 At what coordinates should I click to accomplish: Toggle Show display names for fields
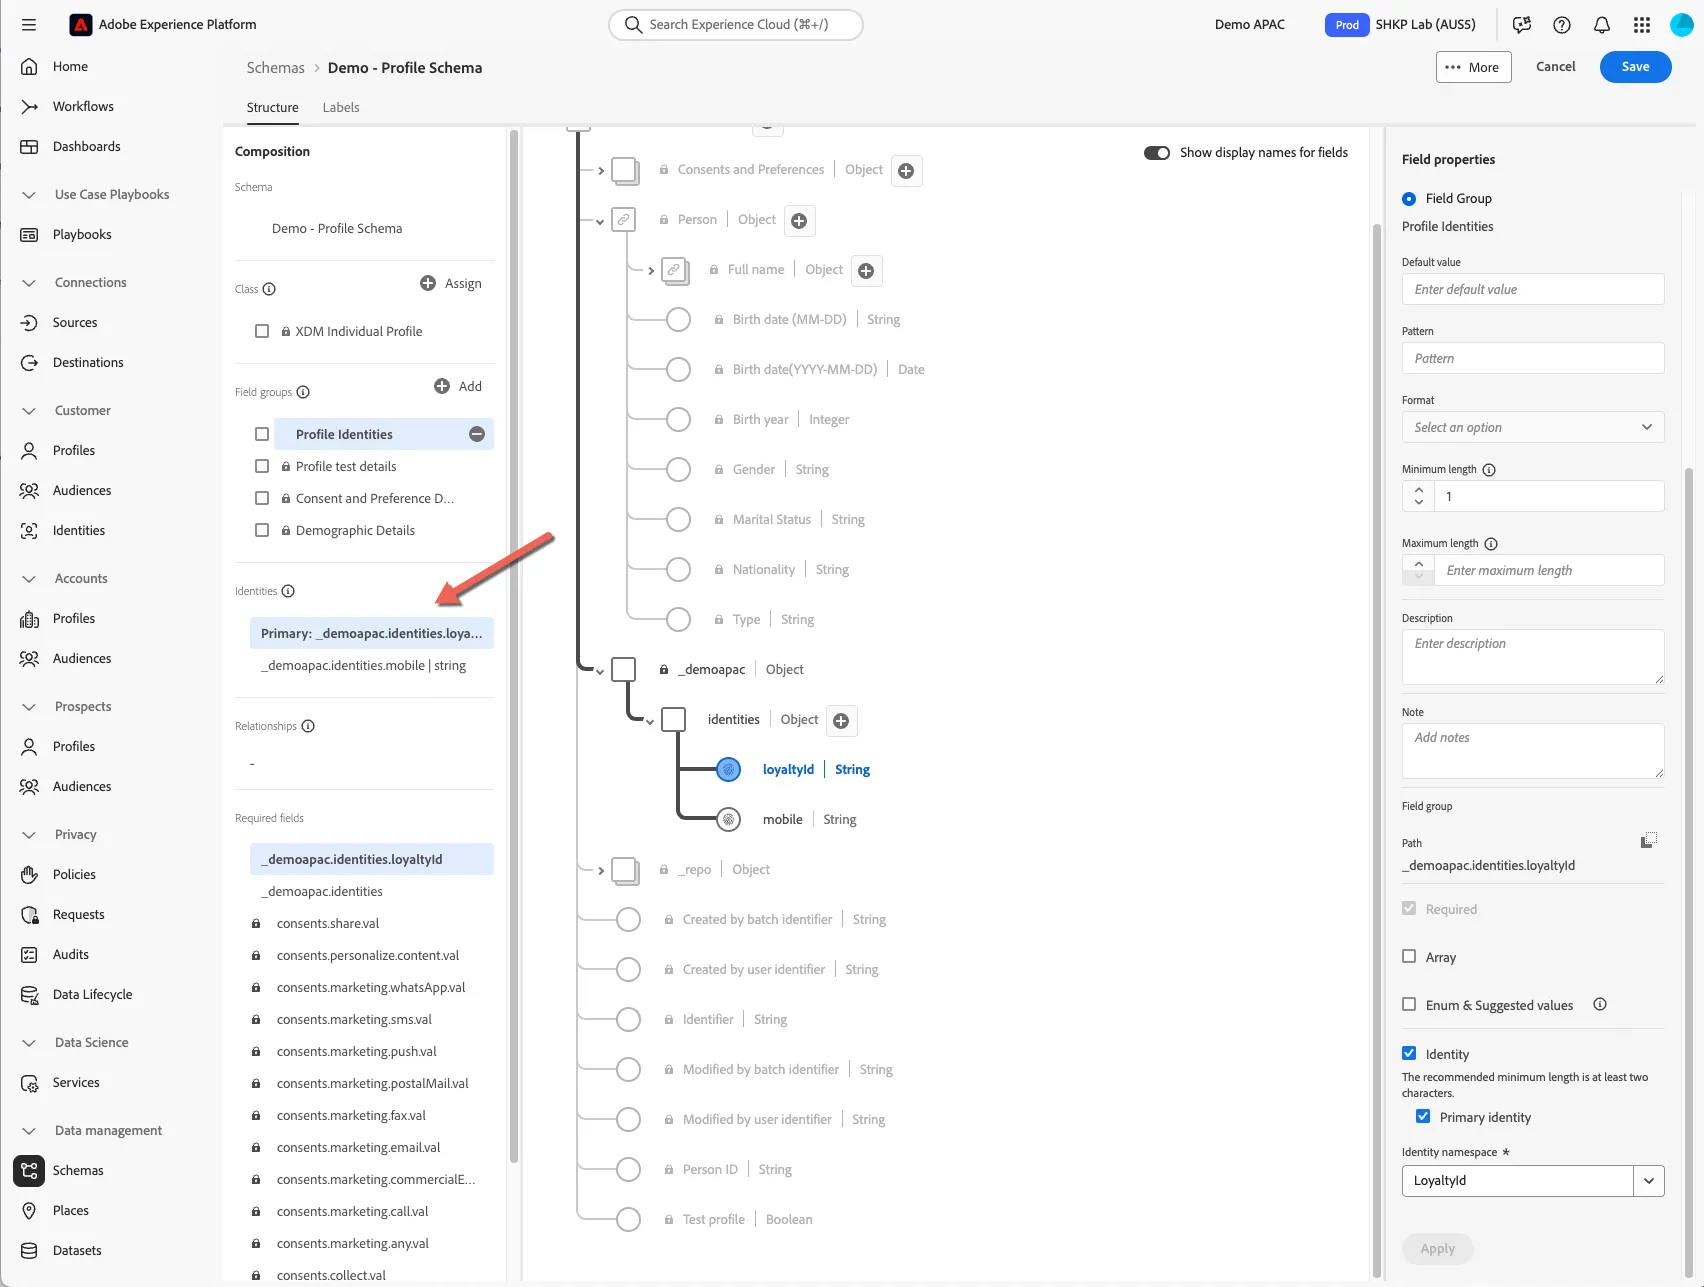pyautogui.click(x=1157, y=153)
